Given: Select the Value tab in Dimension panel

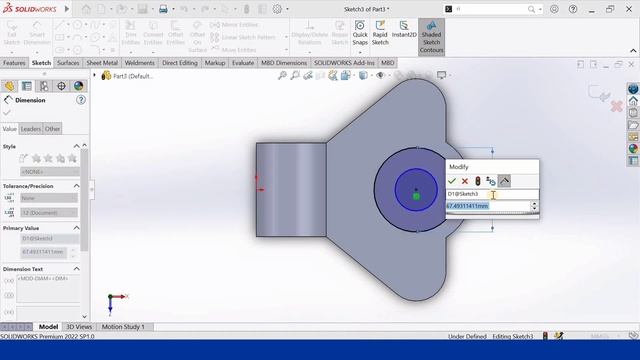Looking at the screenshot, I should pyautogui.click(x=9, y=129).
